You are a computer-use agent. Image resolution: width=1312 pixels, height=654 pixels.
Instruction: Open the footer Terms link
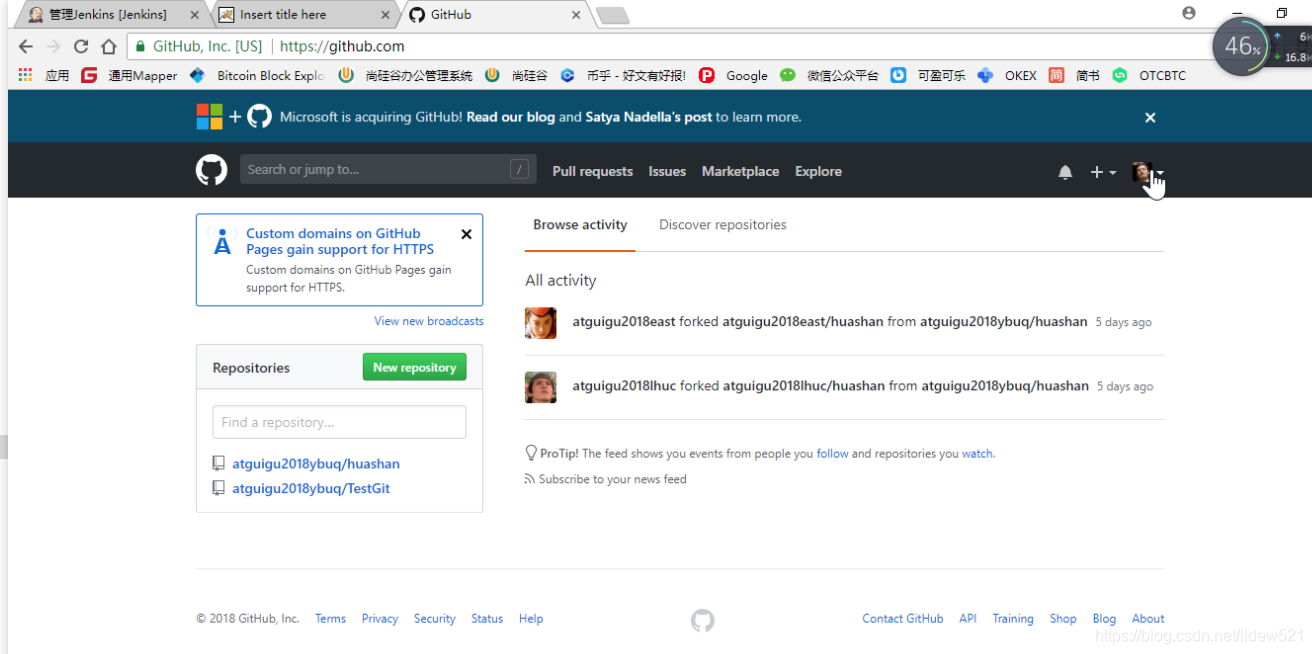point(330,618)
